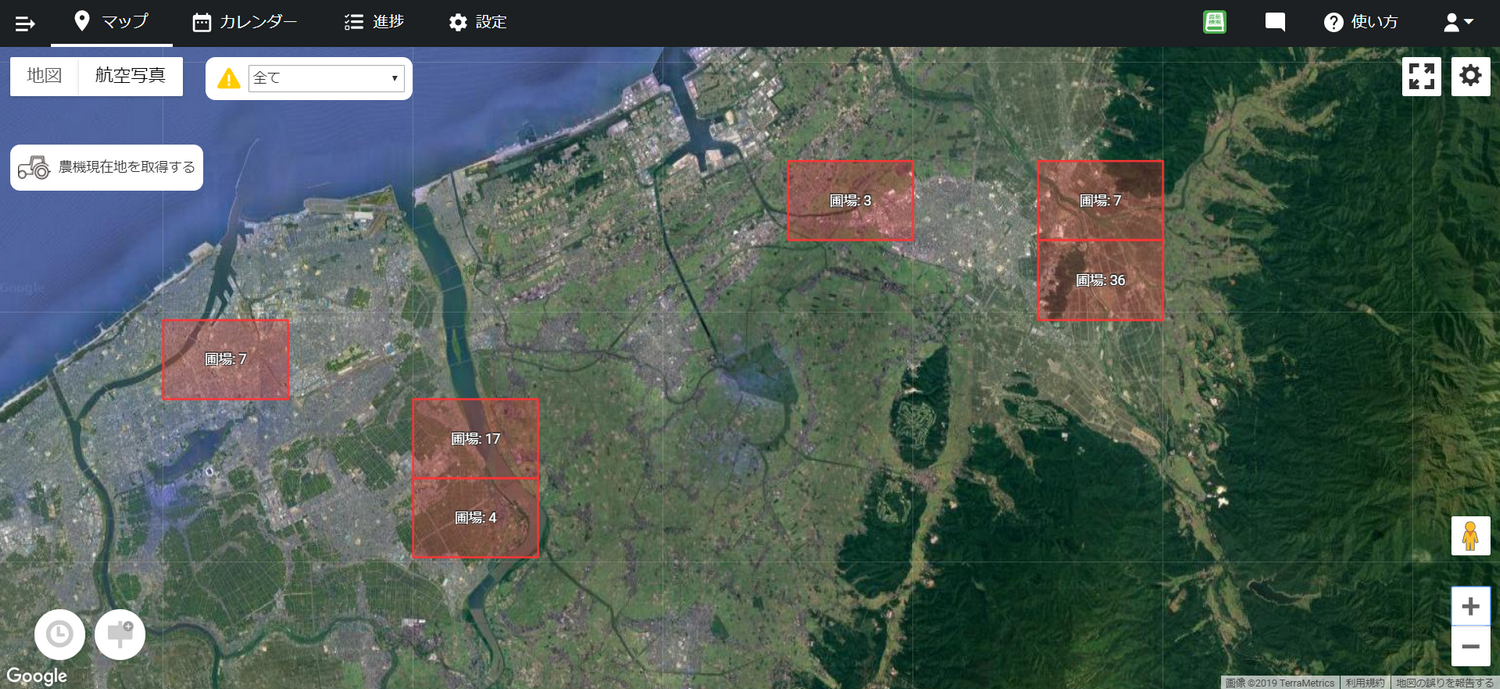Viewport: 1500px width, 689px height.
Task: Click 地図の誤りを報告する link
Action: (1445, 682)
